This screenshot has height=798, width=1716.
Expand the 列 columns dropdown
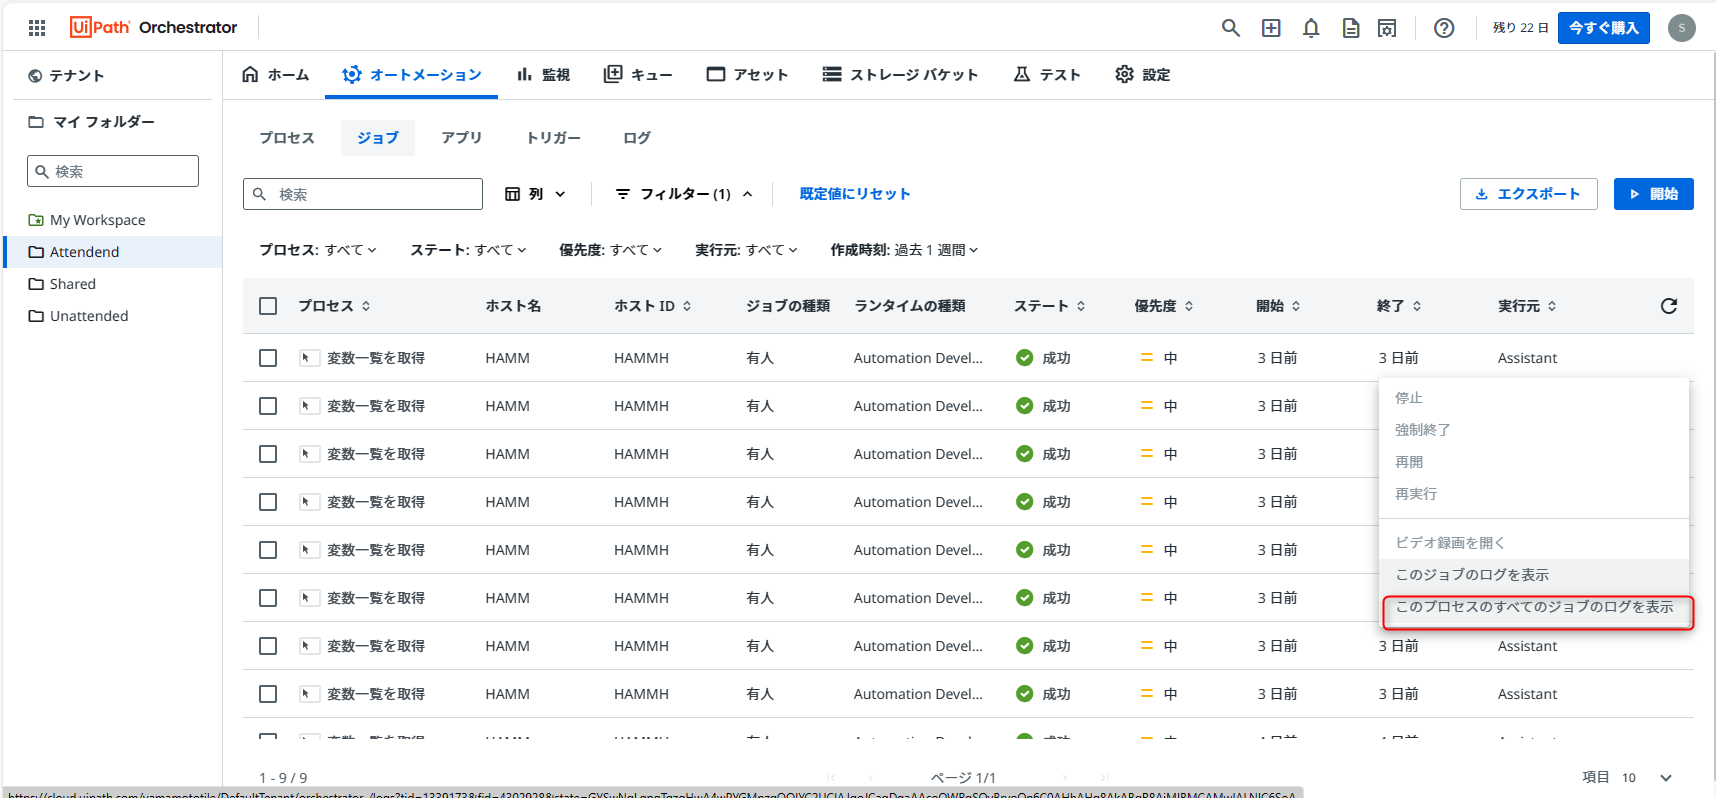pyautogui.click(x=536, y=194)
